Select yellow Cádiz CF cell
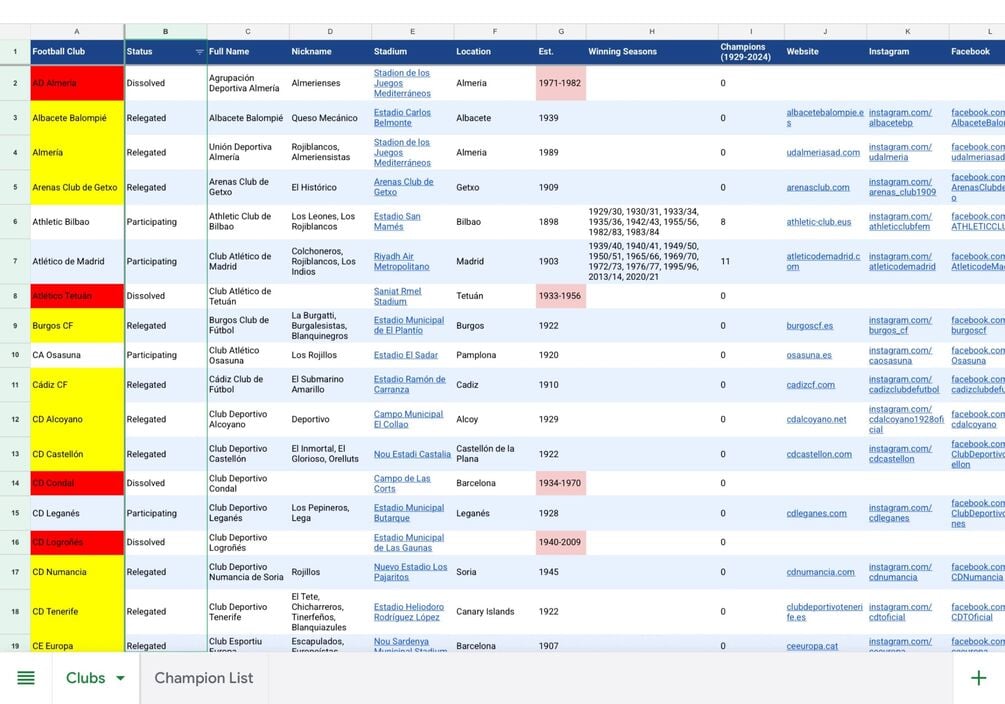Viewport: 1005px width, 704px height. coord(77,384)
